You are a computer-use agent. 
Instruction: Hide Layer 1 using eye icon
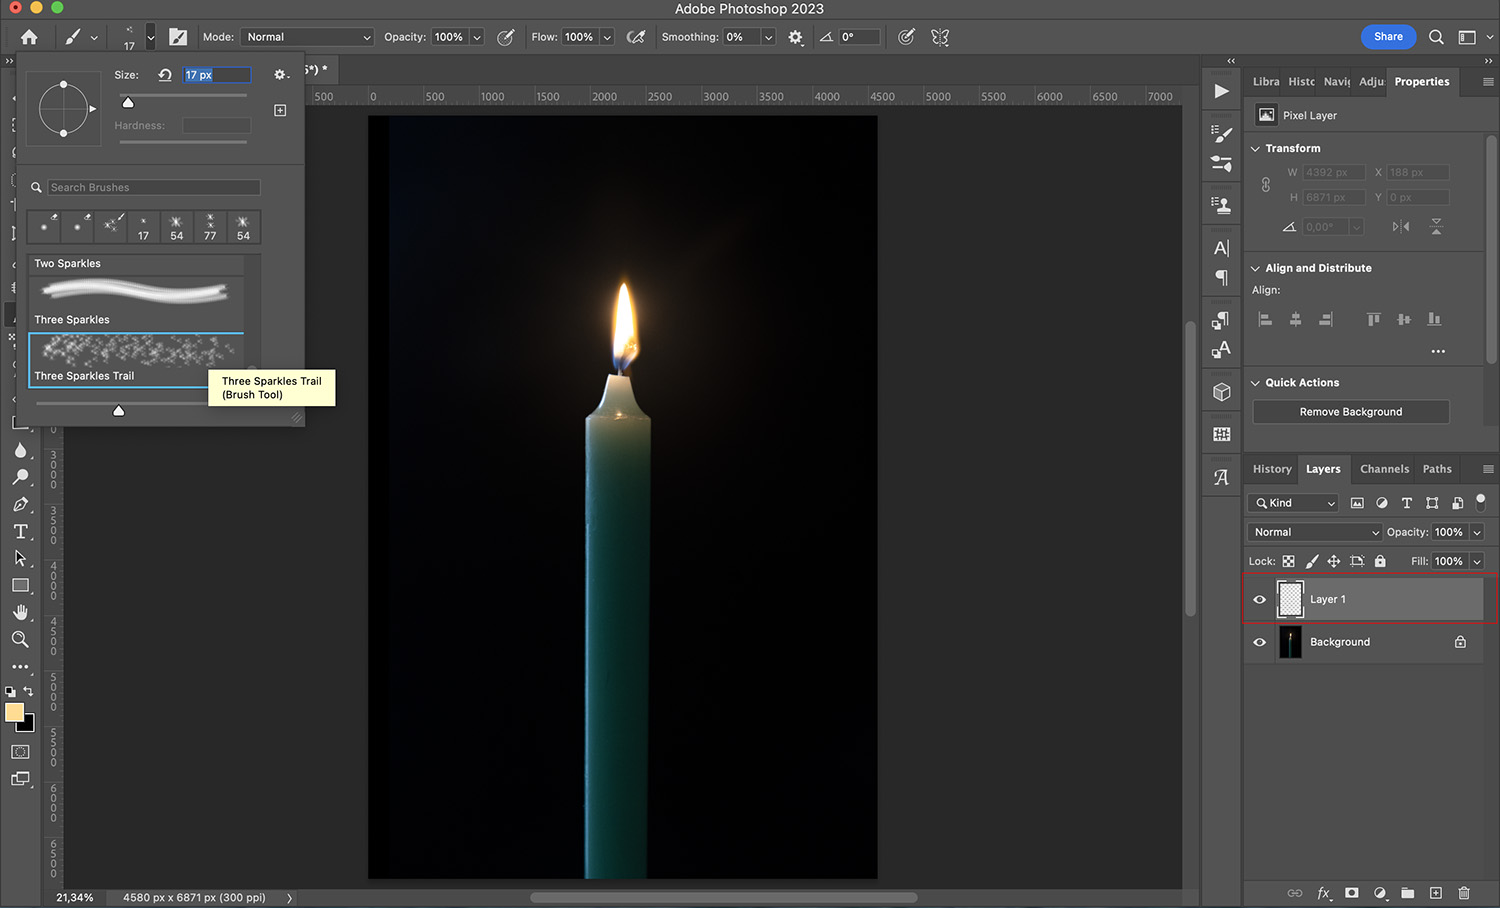click(1260, 600)
